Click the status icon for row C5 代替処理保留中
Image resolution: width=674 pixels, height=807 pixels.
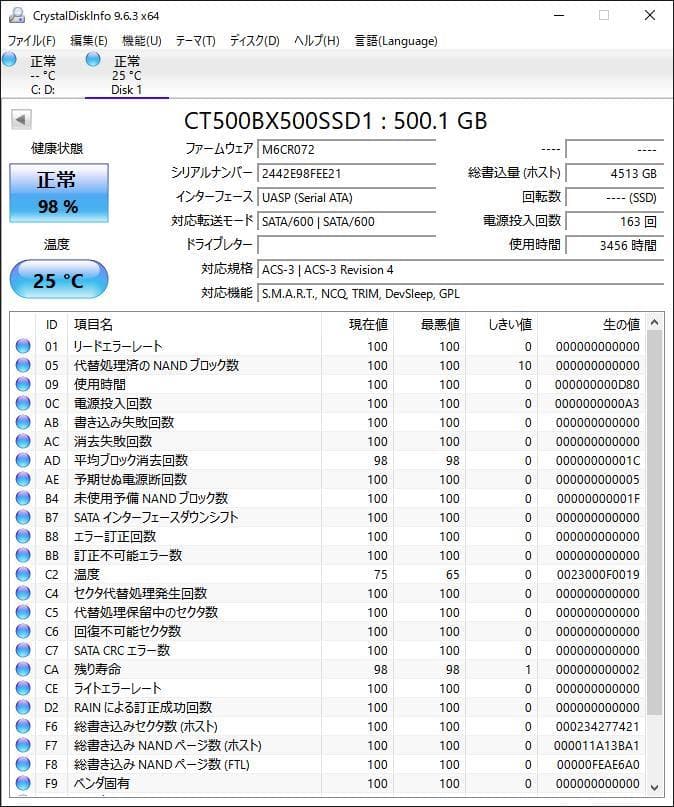click(x=23, y=612)
